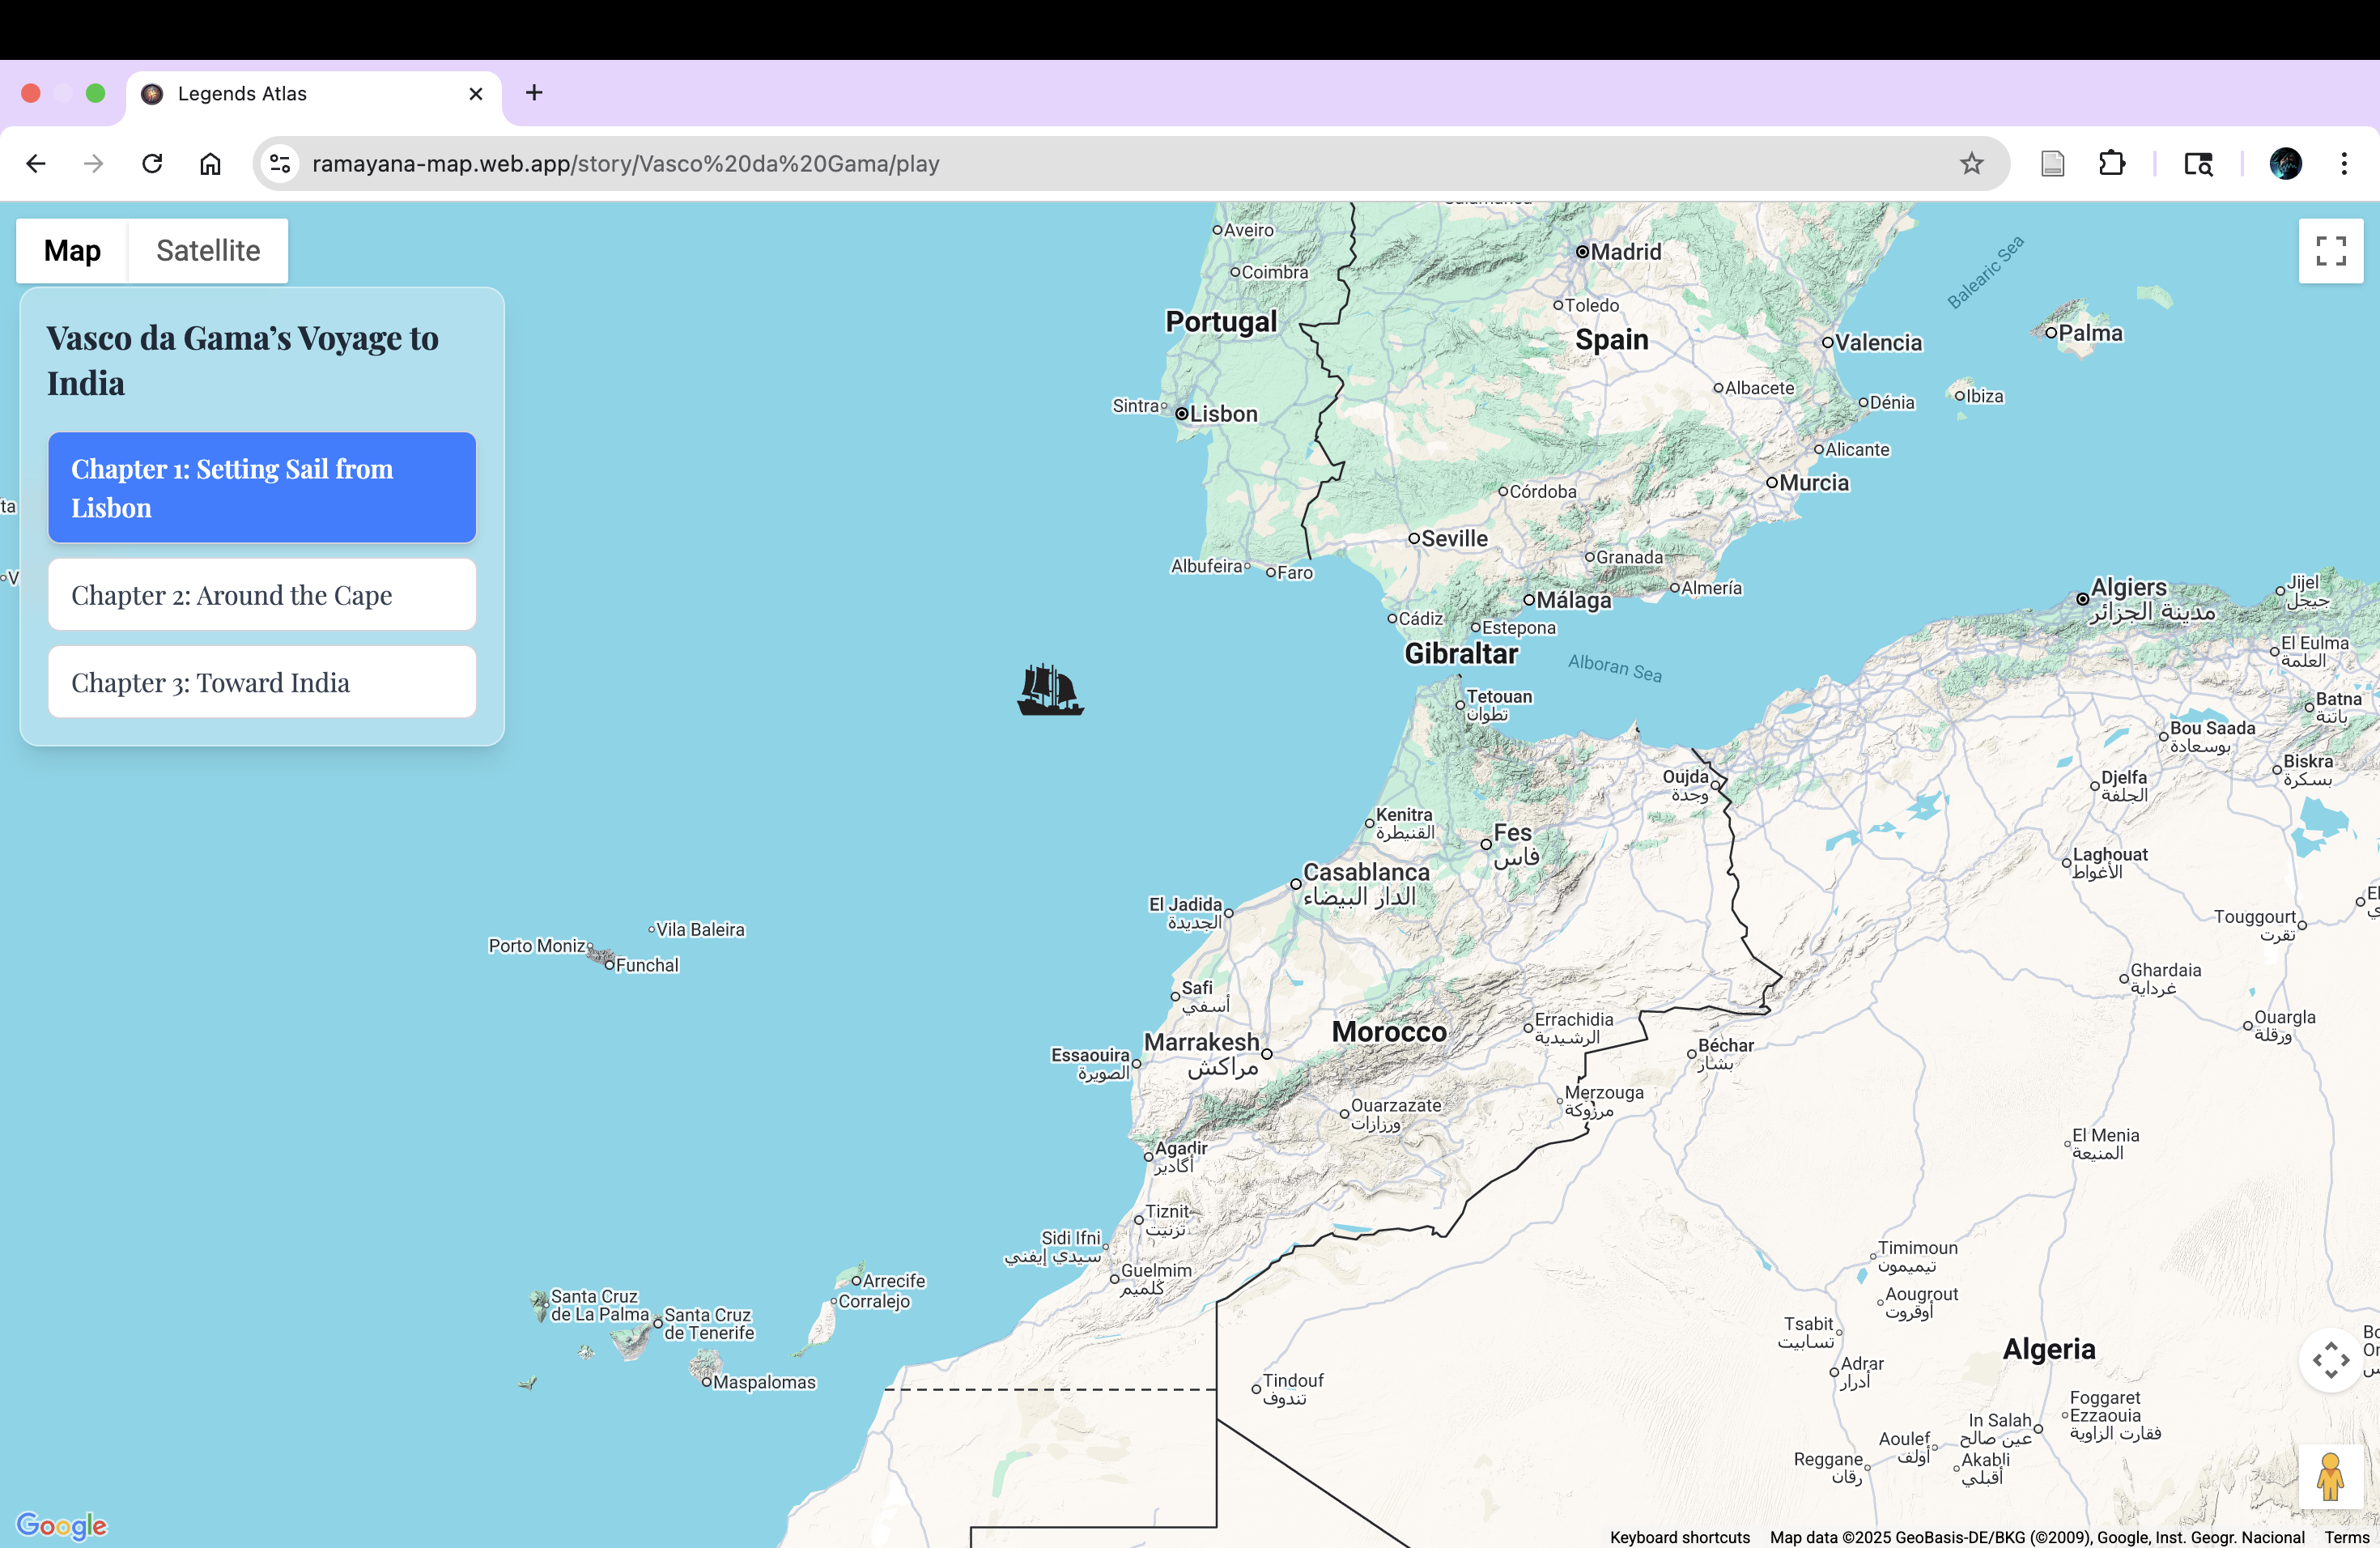This screenshot has width=2380, height=1548.
Task: Open Chrome three-dot menu
Action: pos(2344,164)
